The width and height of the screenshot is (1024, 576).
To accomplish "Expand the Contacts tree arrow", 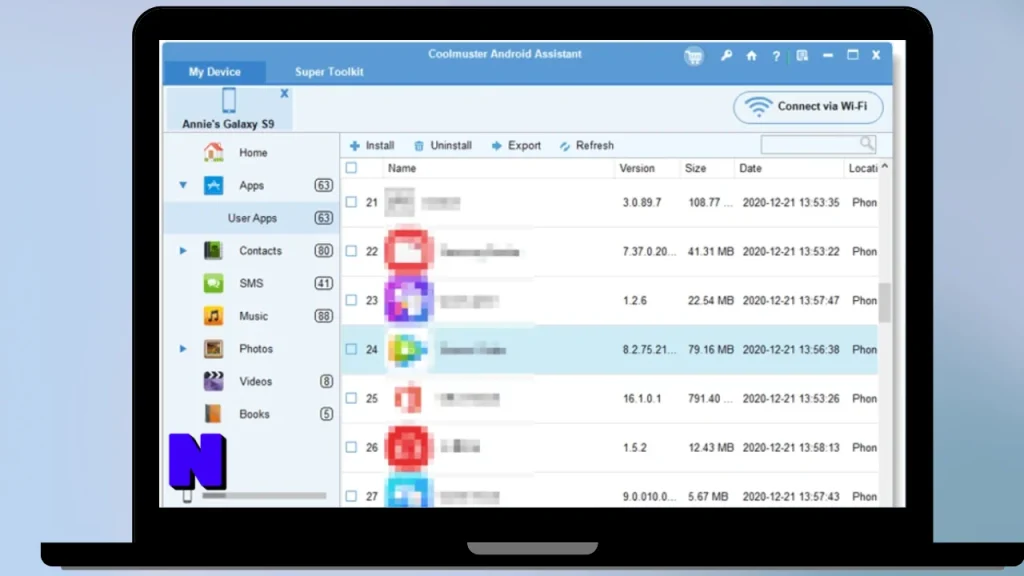I will click(x=183, y=251).
